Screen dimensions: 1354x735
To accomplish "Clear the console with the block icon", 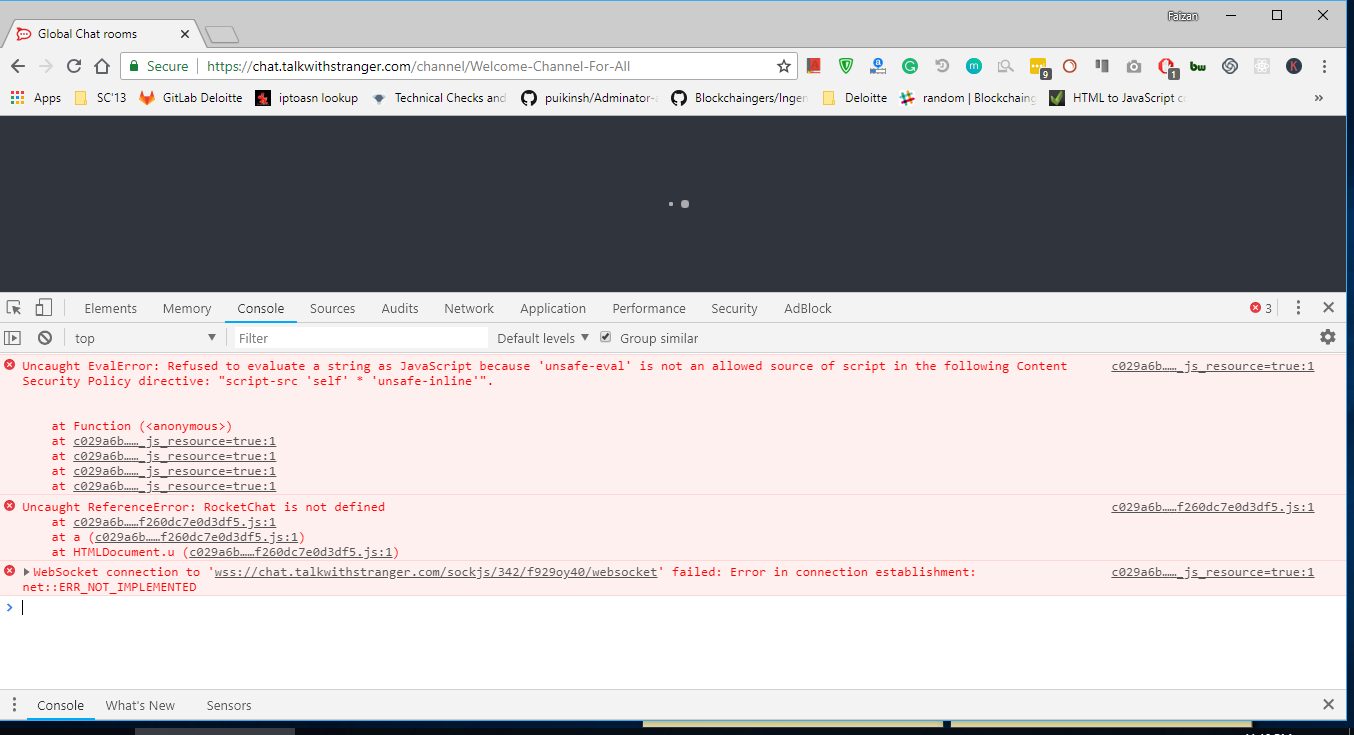I will pos(44,338).
